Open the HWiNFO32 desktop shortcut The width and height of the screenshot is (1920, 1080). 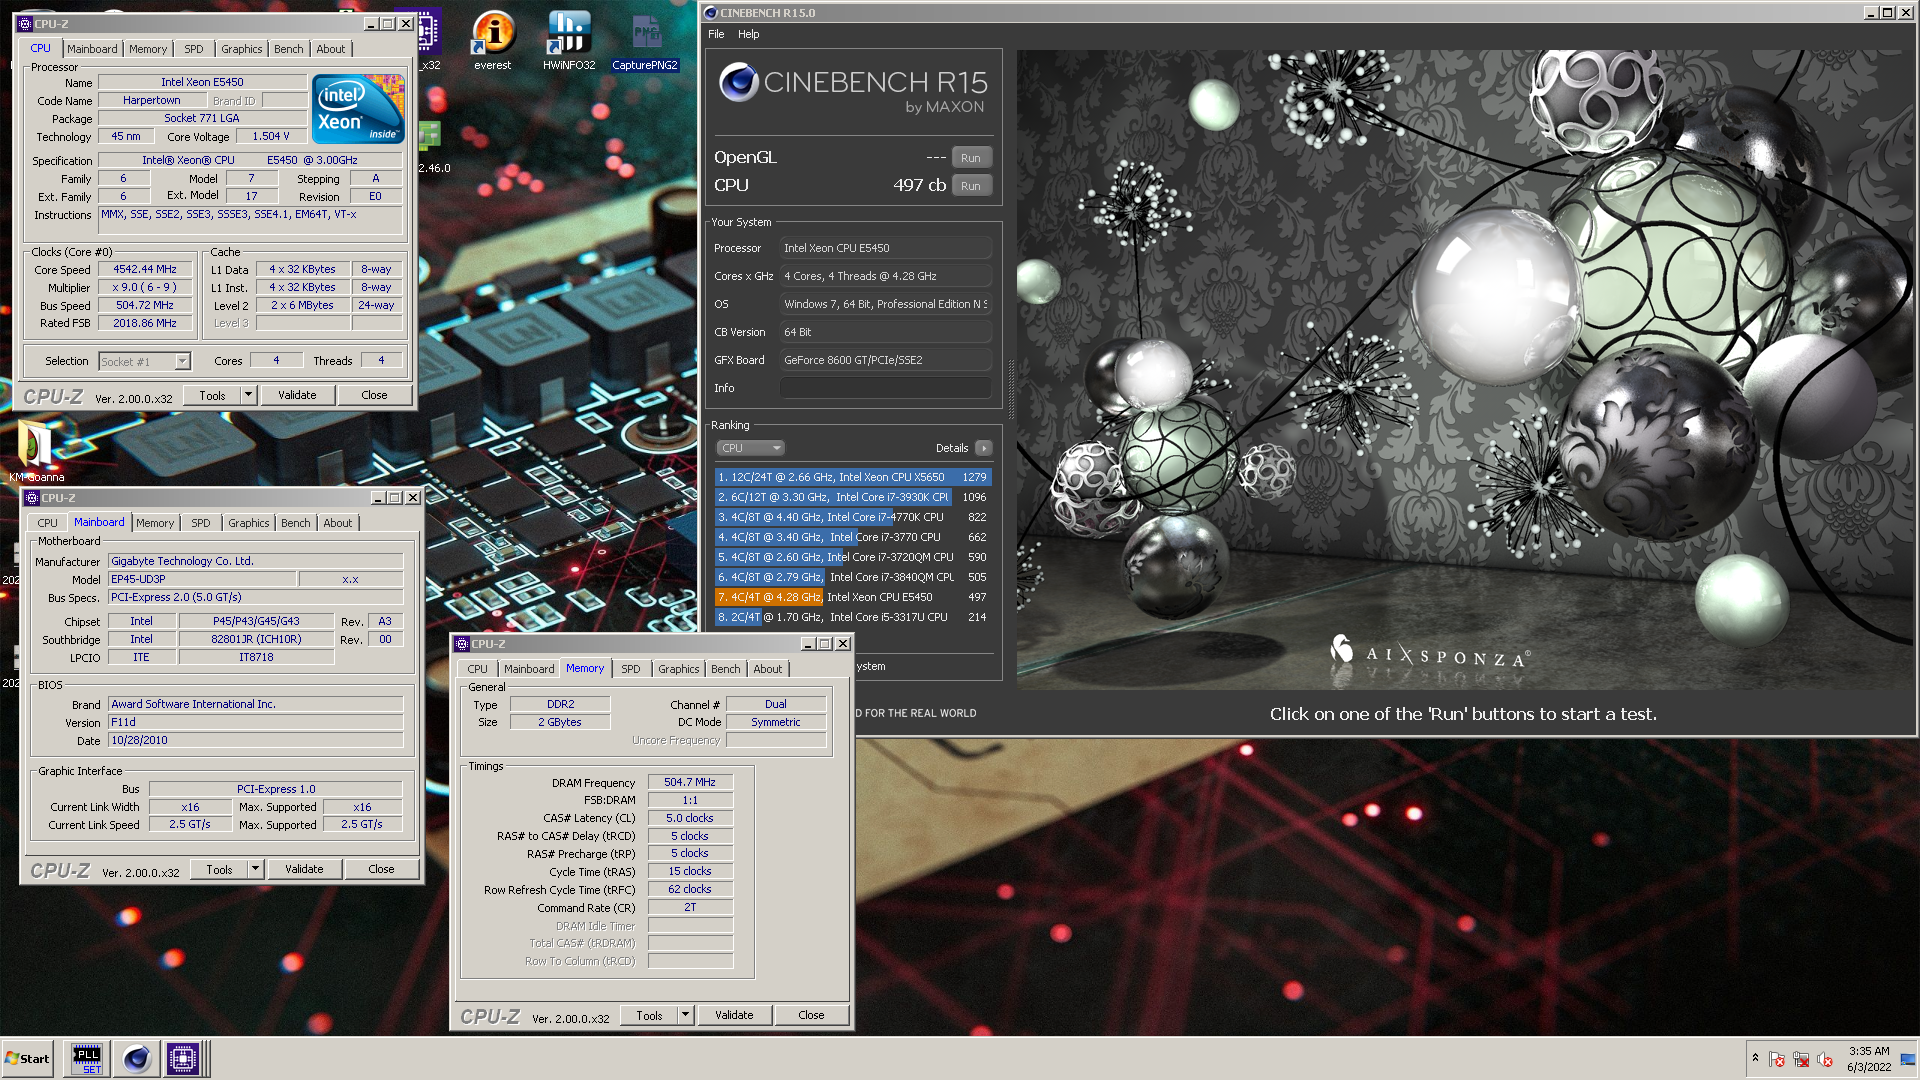click(569, 40)
